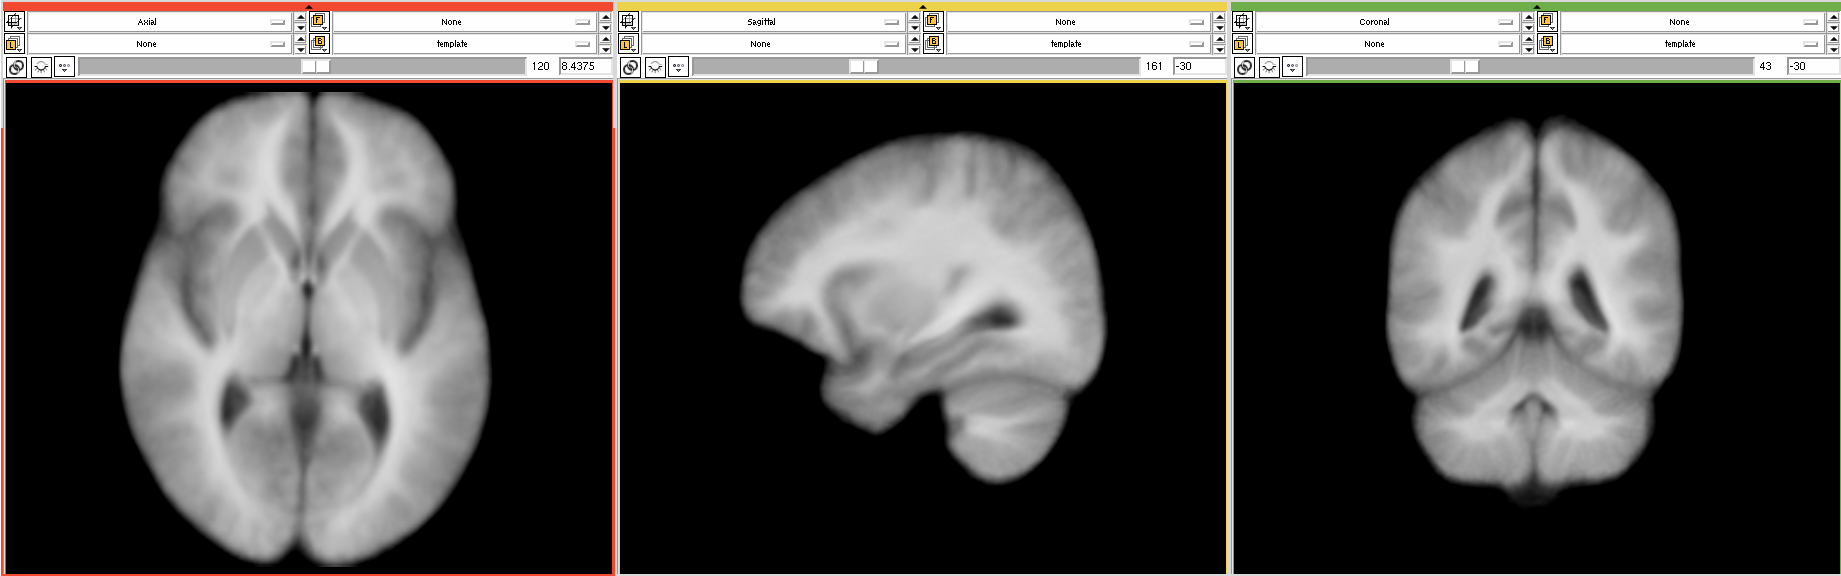
Task: Click Axial slice offset field showing 8.4375
Action: coord(583,66)
